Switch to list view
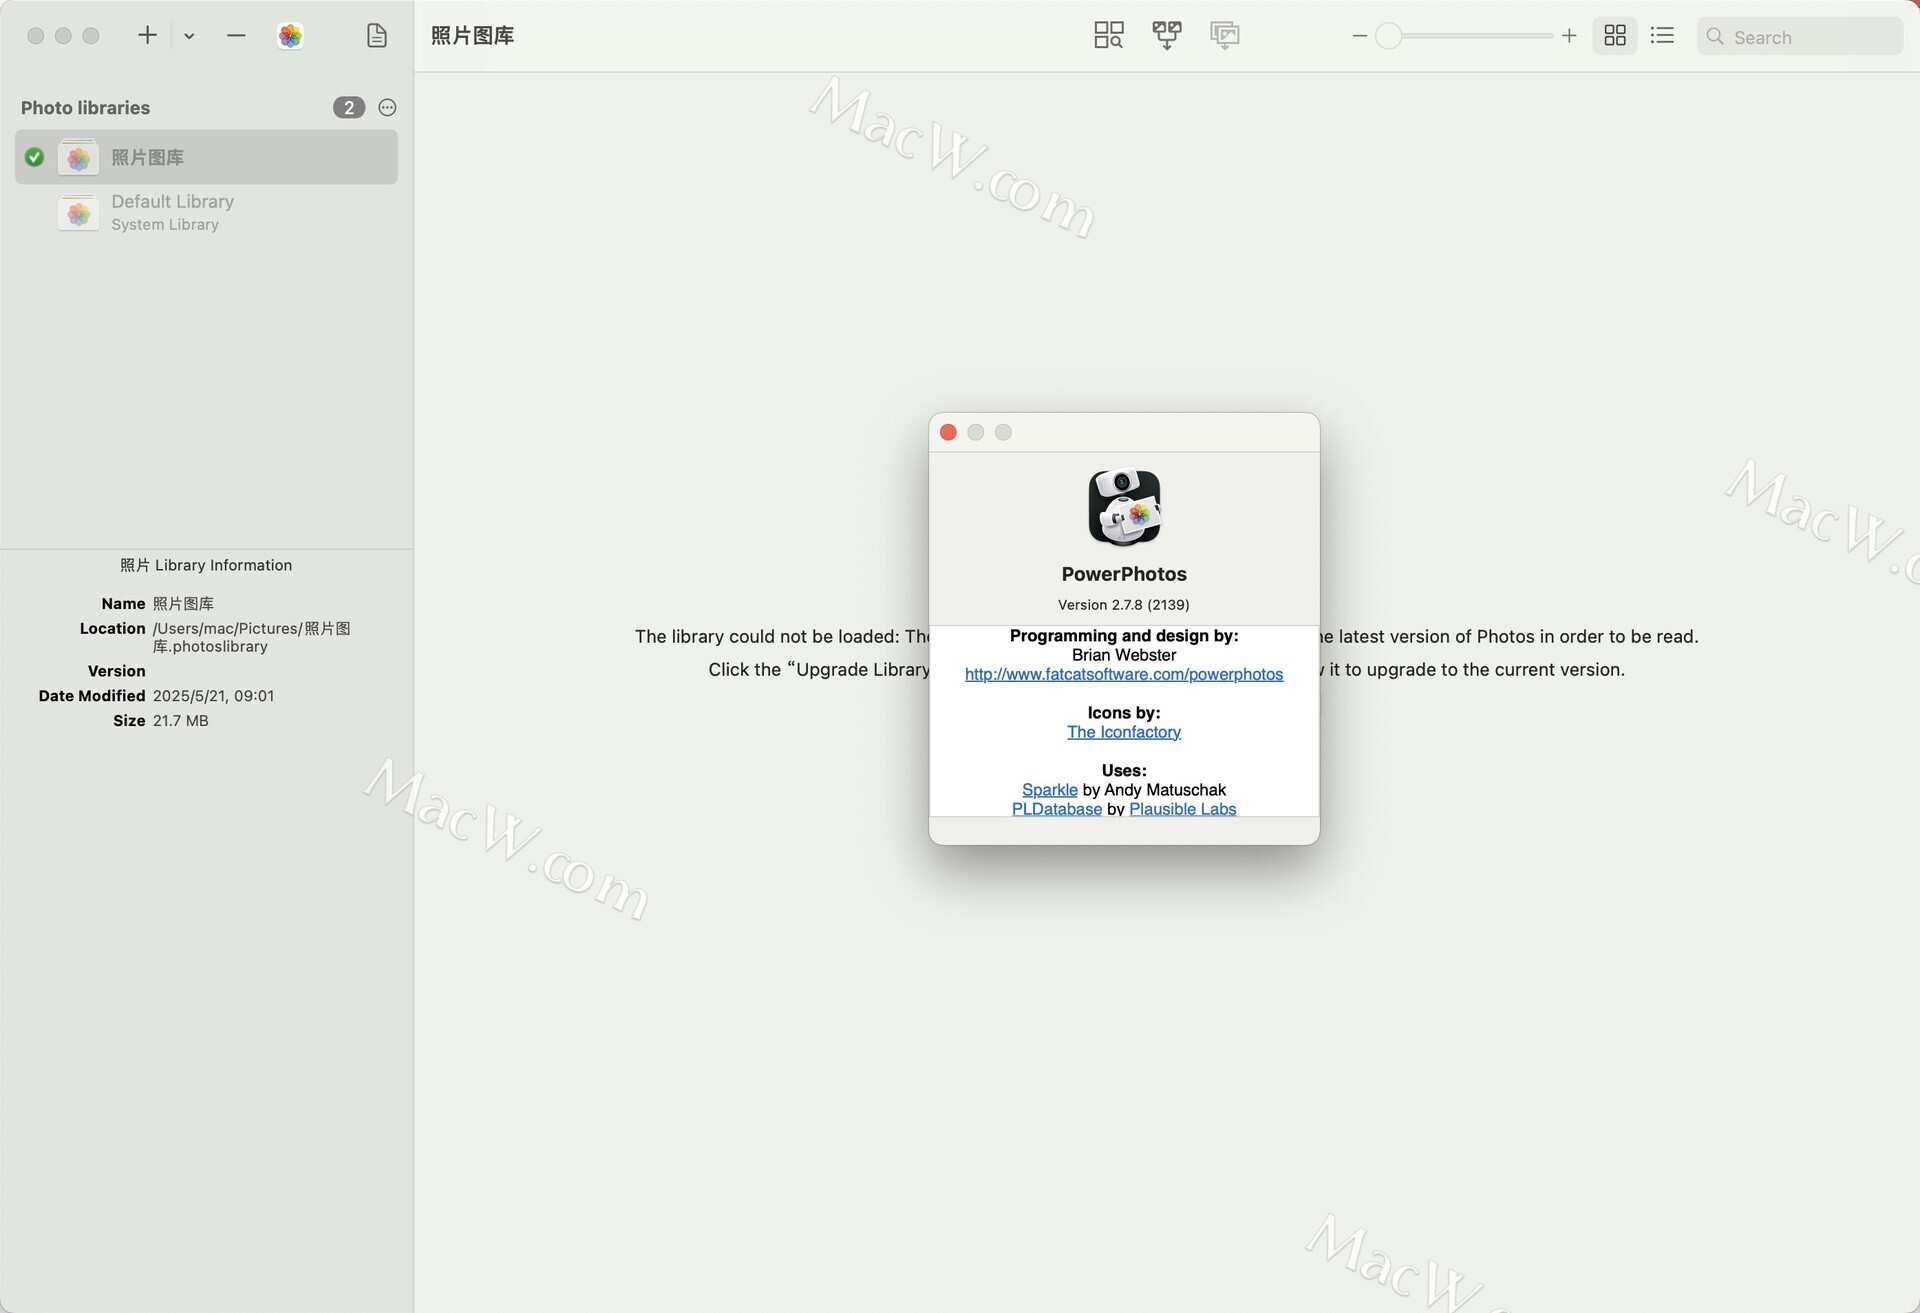The image size is (1920, 1313). pyautogui.click(x=1662, y=36)
